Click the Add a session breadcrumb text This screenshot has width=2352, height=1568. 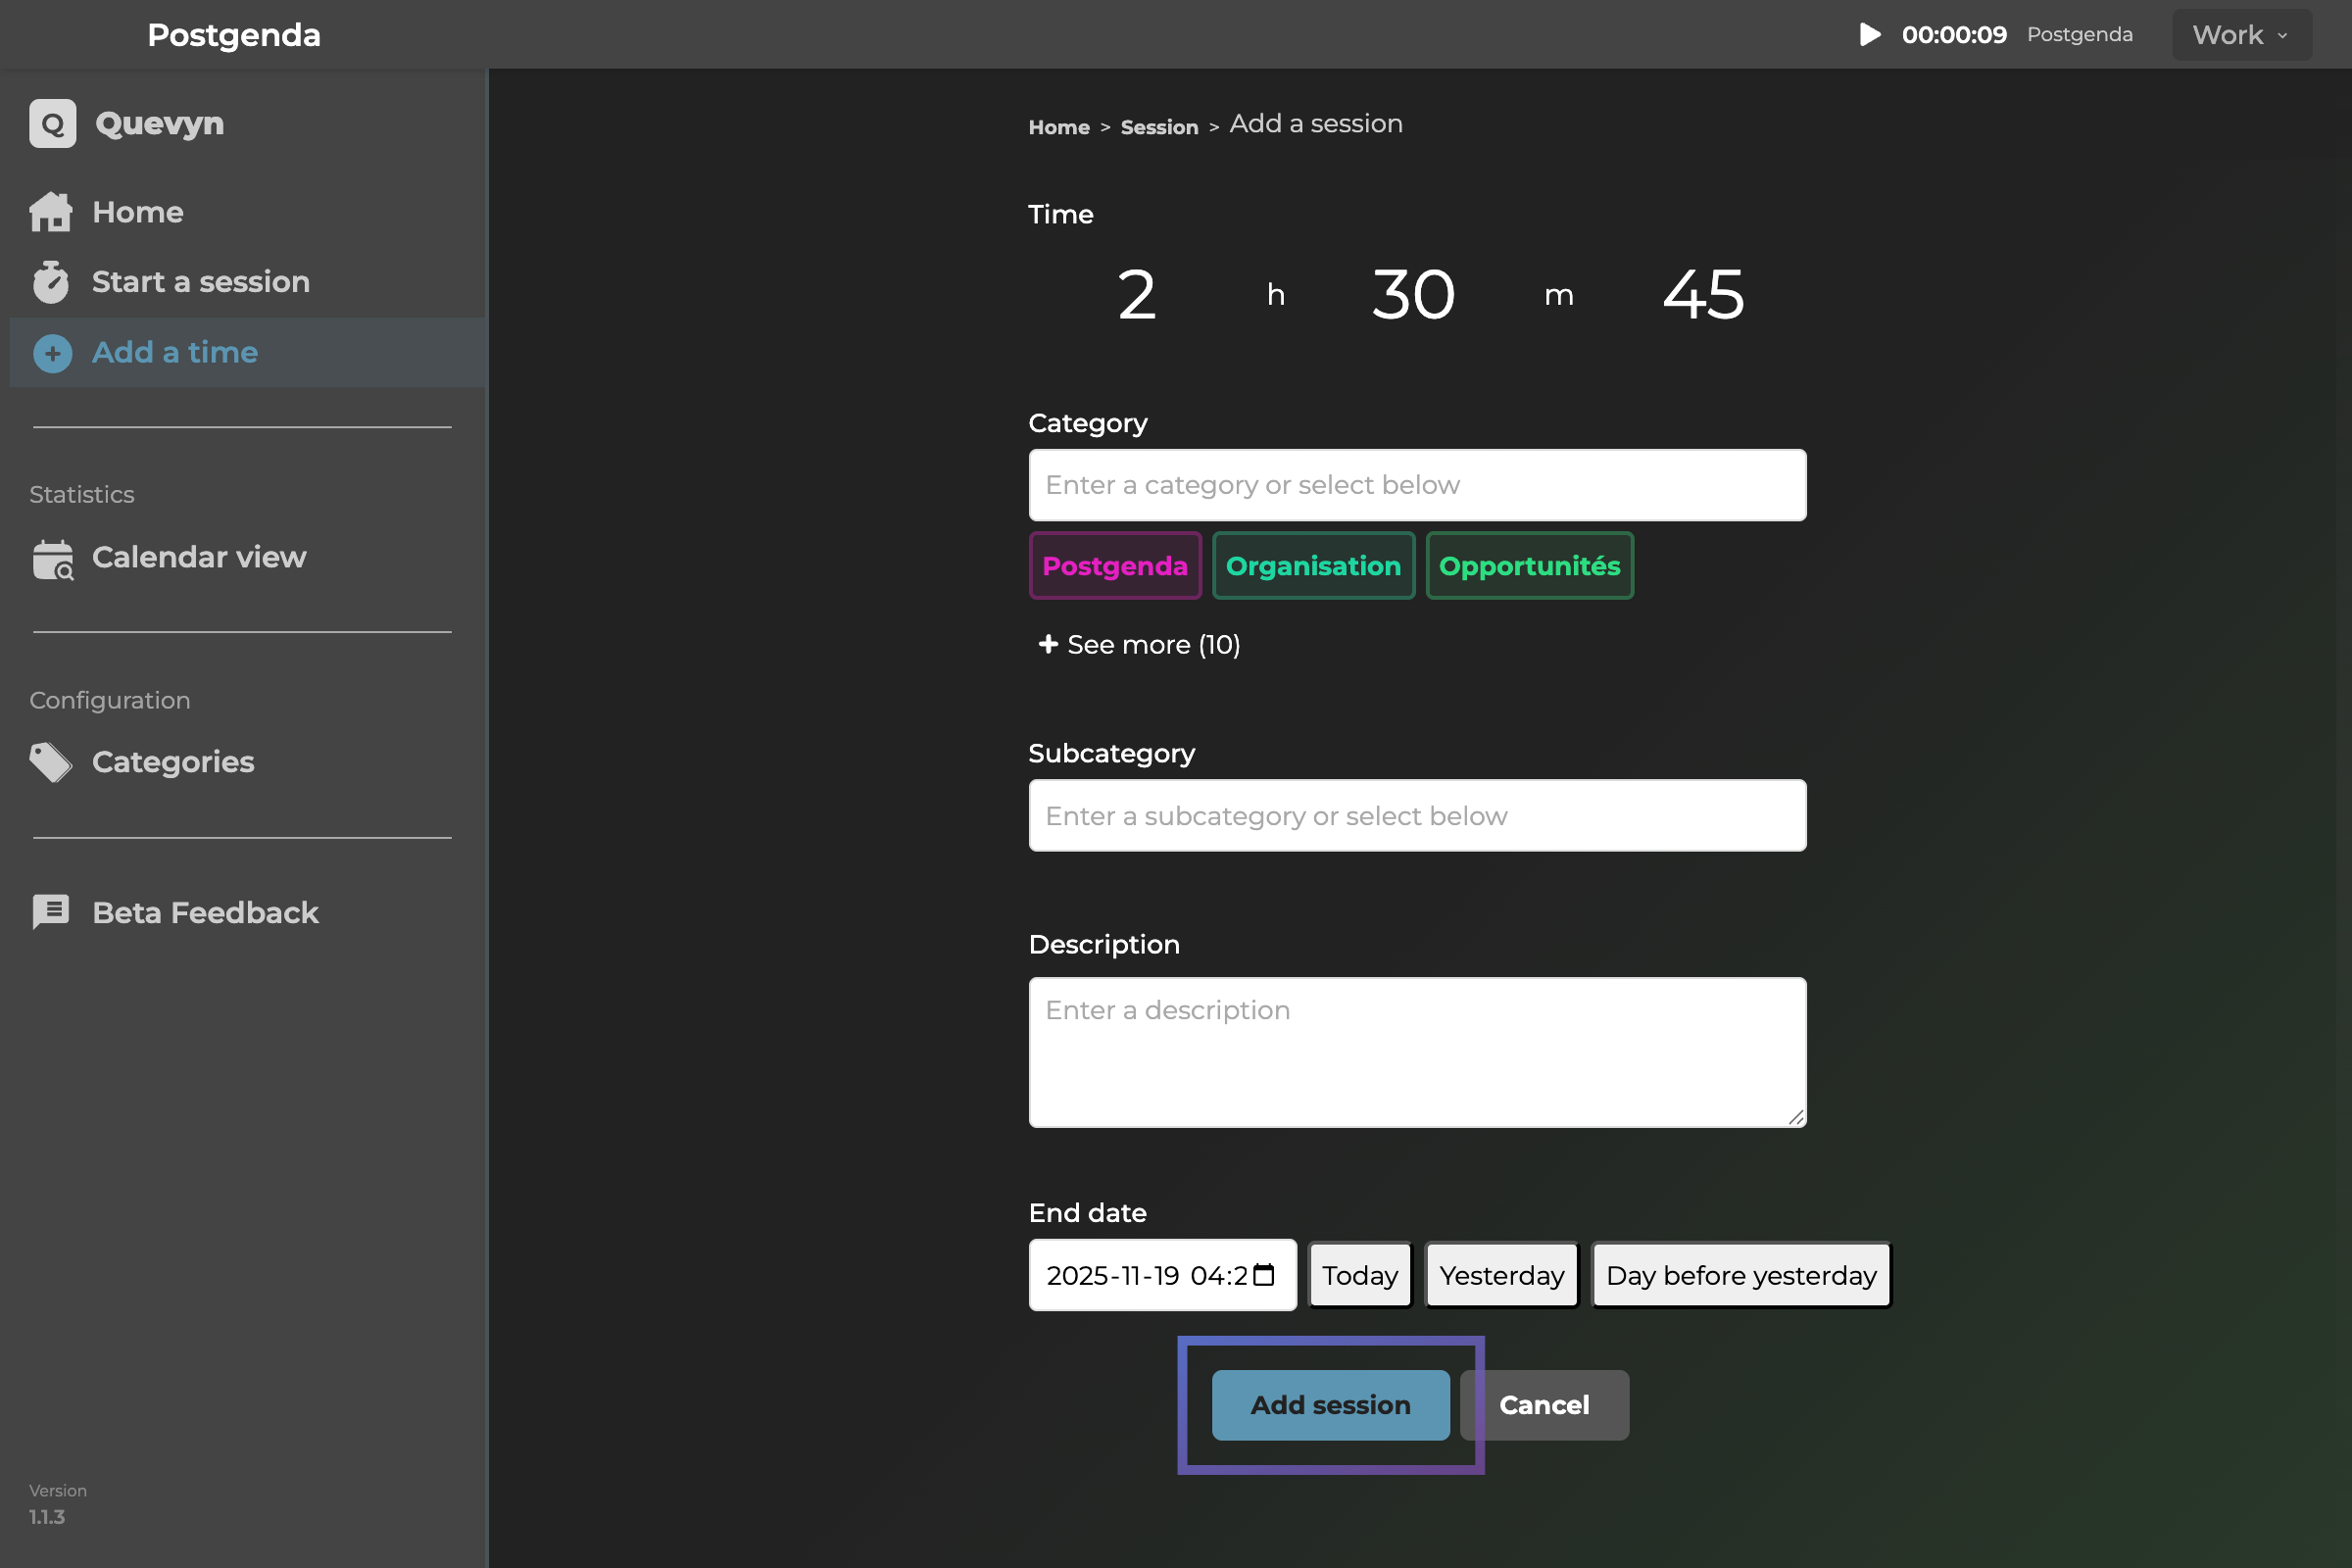click(x=1316, y=124)
